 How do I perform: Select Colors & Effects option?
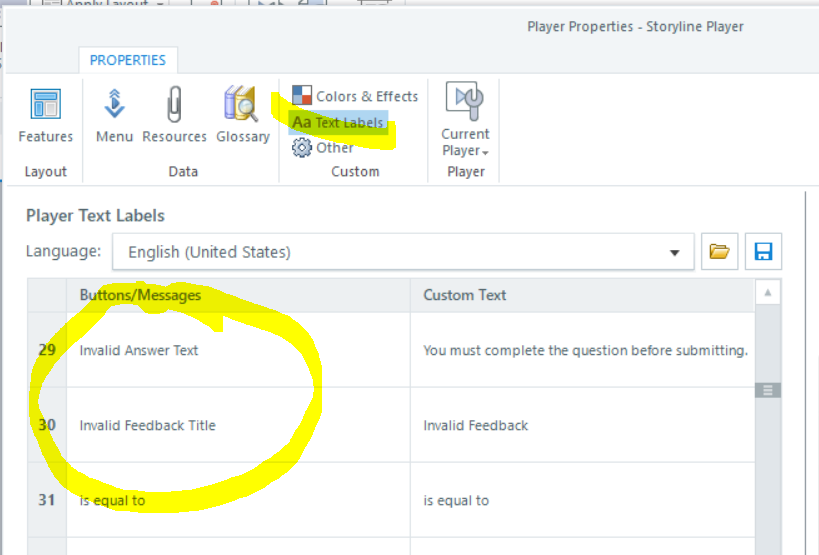[356, 96]
